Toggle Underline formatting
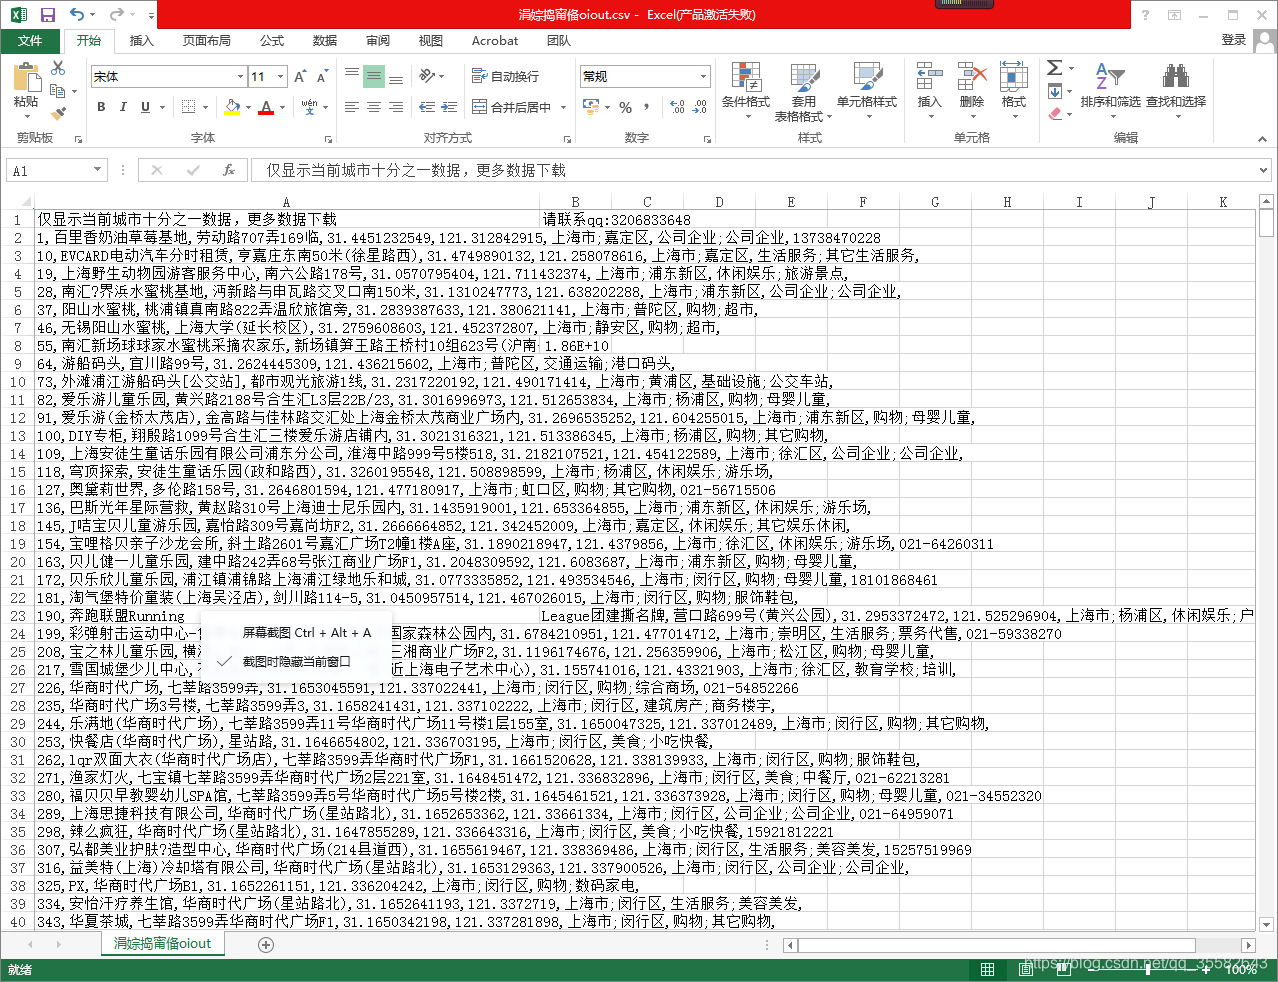1278x982 pixels. (x=145, y=107)
